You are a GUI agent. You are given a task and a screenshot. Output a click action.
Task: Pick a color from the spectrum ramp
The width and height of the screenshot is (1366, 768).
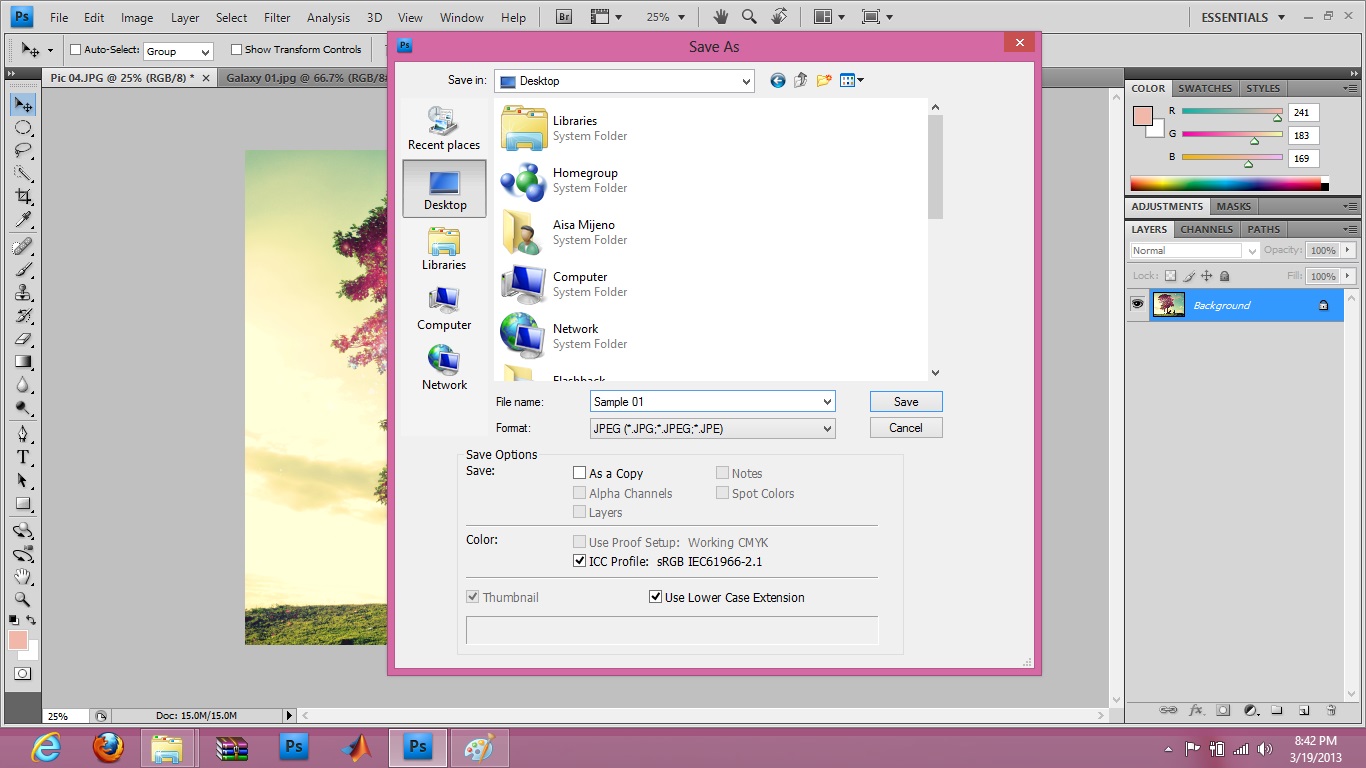click(1226, 184)
